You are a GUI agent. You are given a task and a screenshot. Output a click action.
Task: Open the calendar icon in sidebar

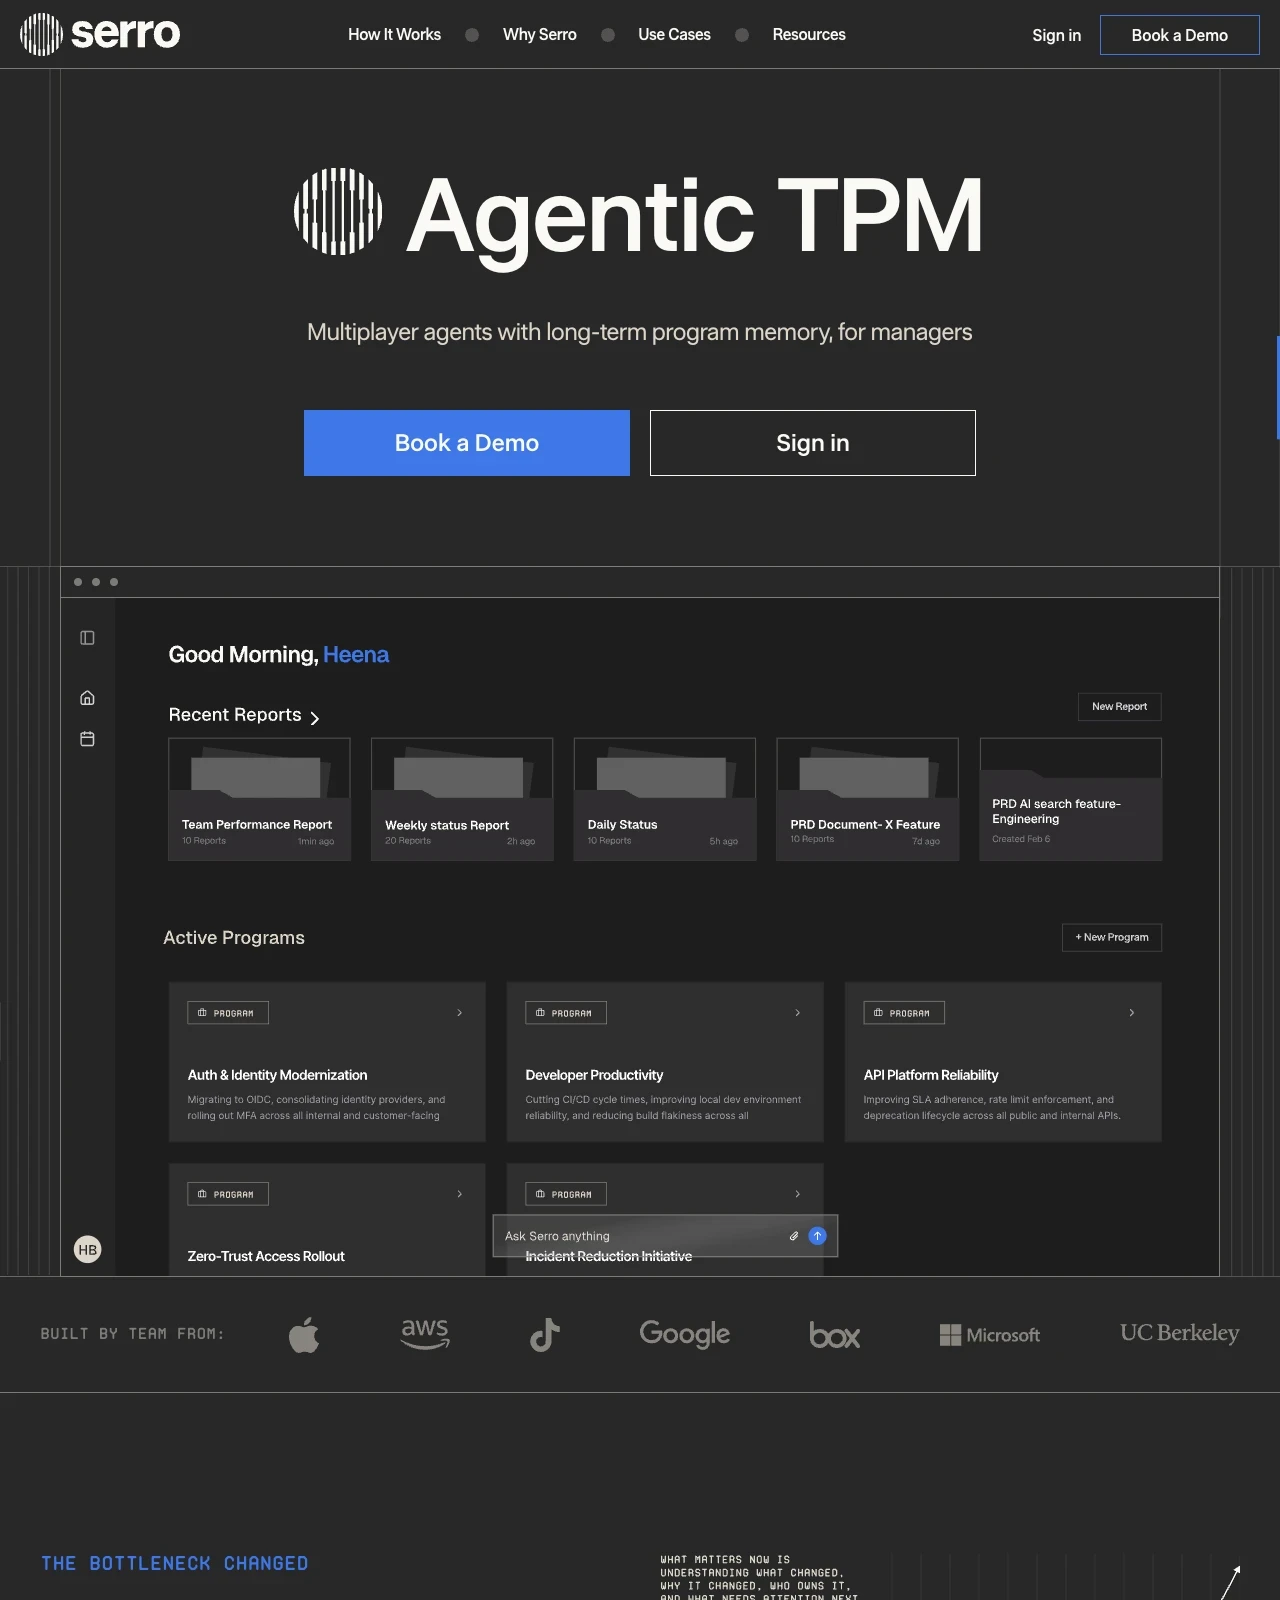(87, 739)
